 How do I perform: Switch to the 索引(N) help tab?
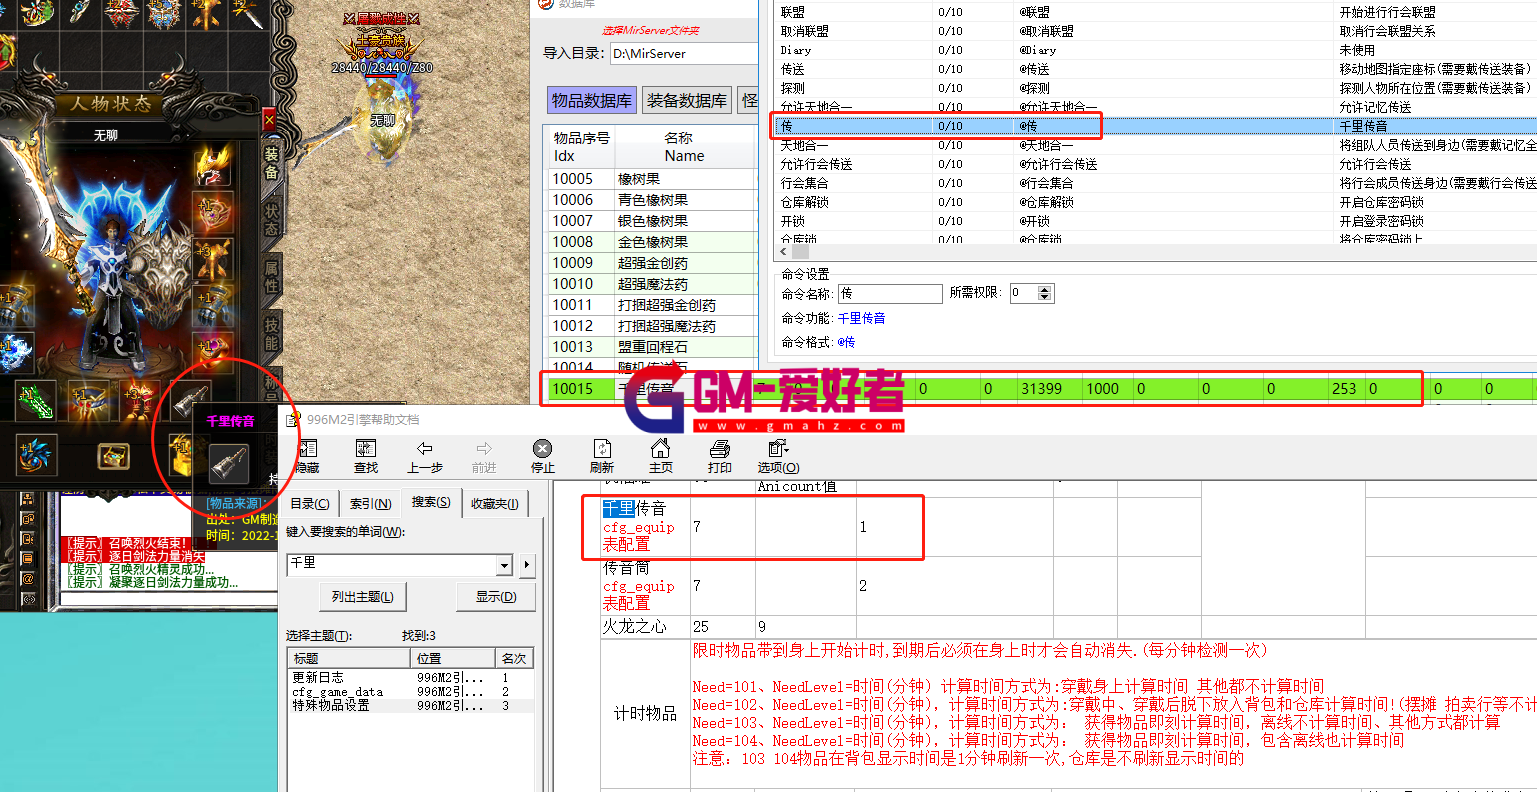(x=370, y=504)
